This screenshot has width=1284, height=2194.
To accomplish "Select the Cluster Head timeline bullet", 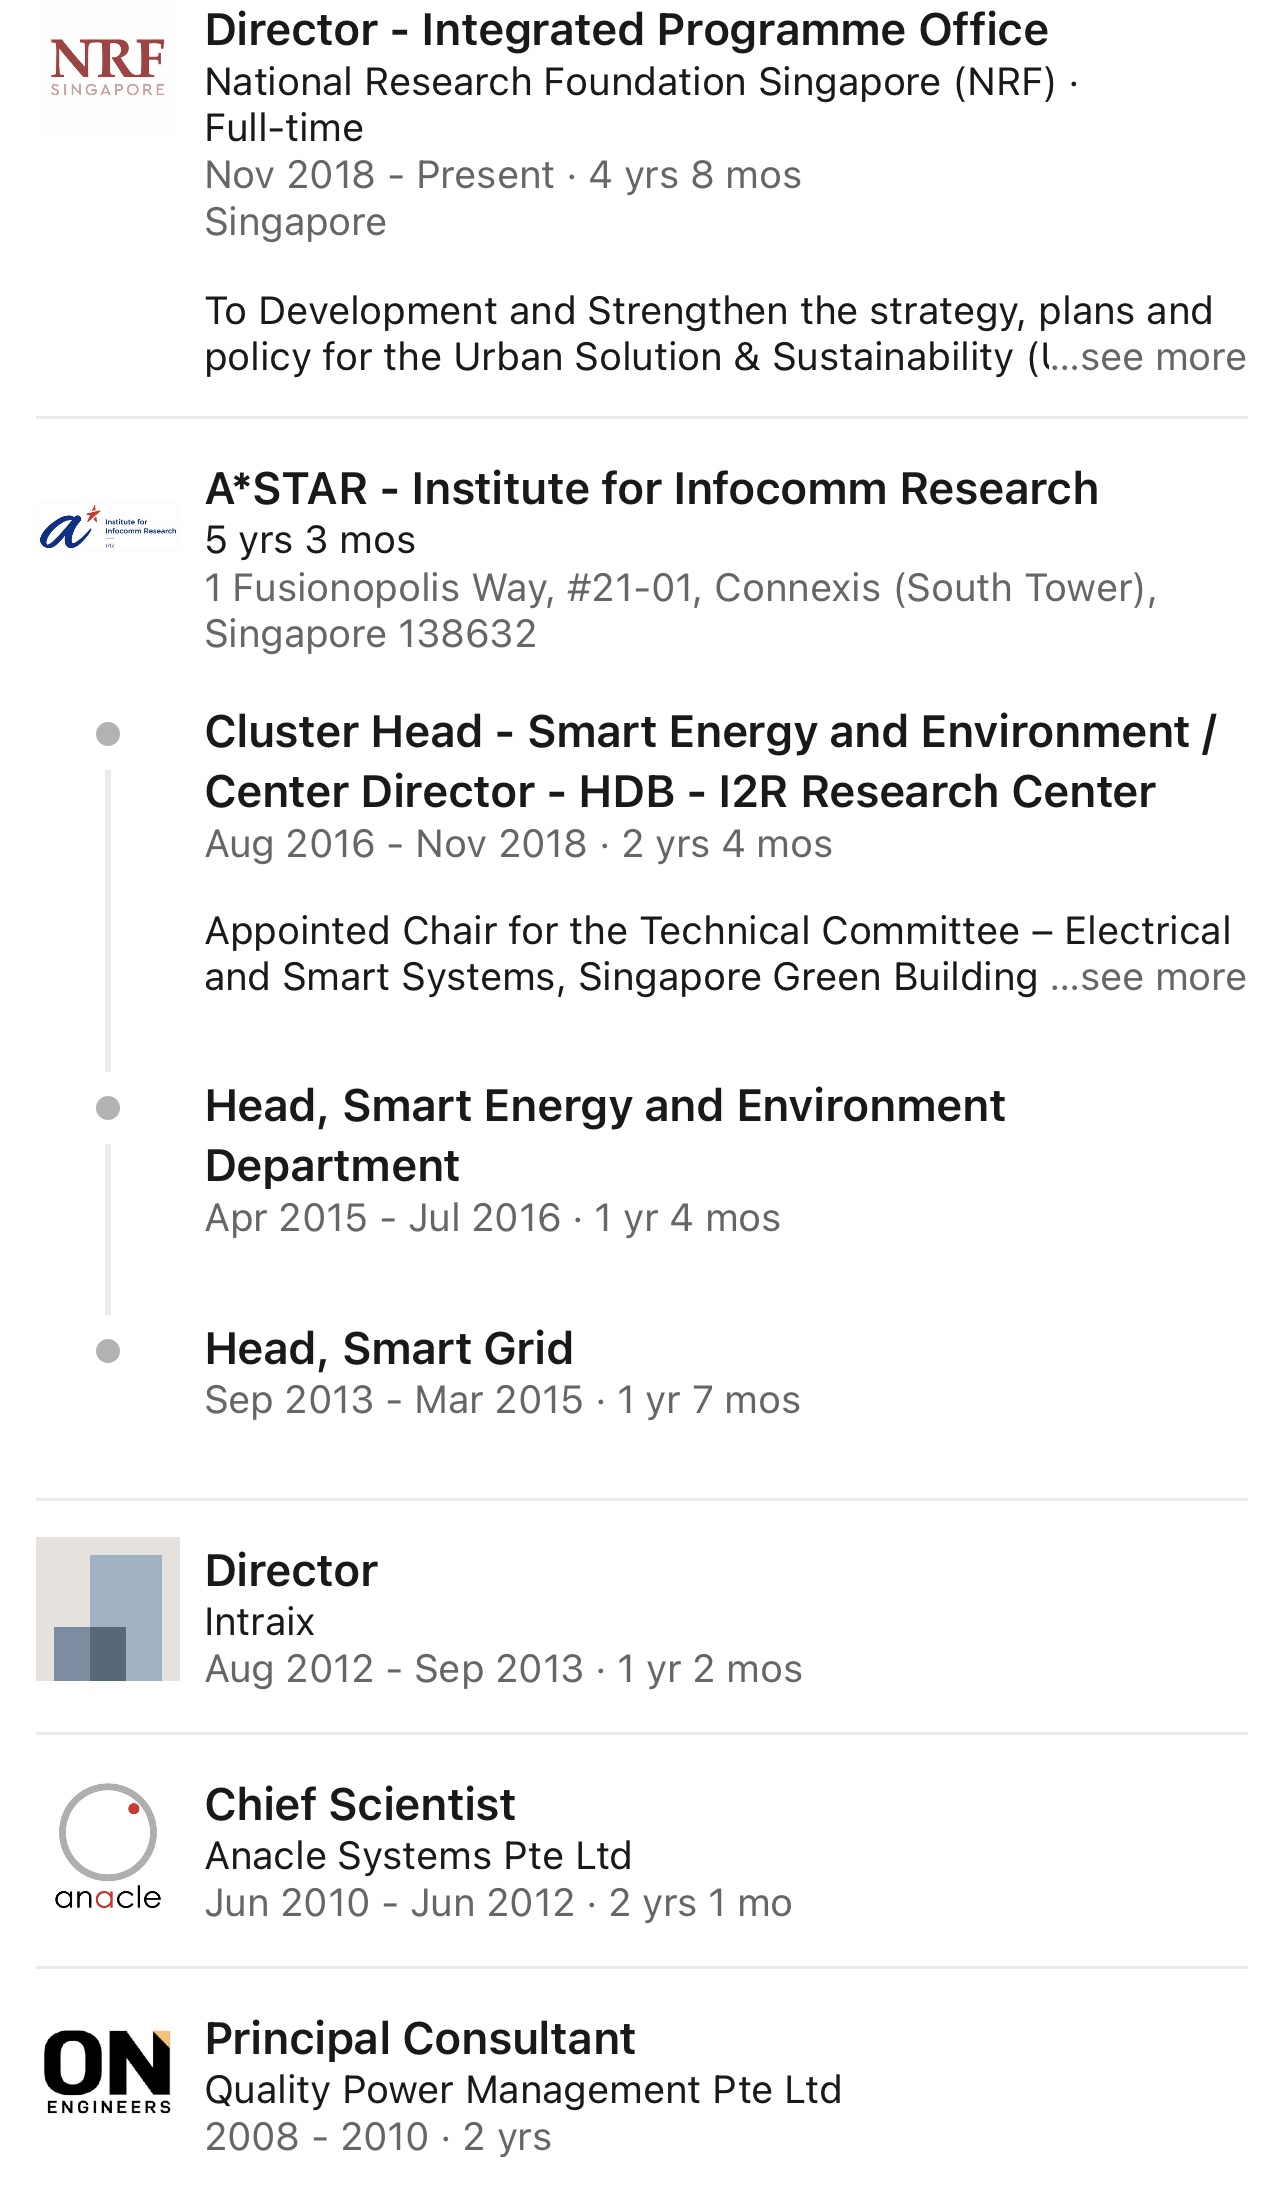I will (108, 734).
